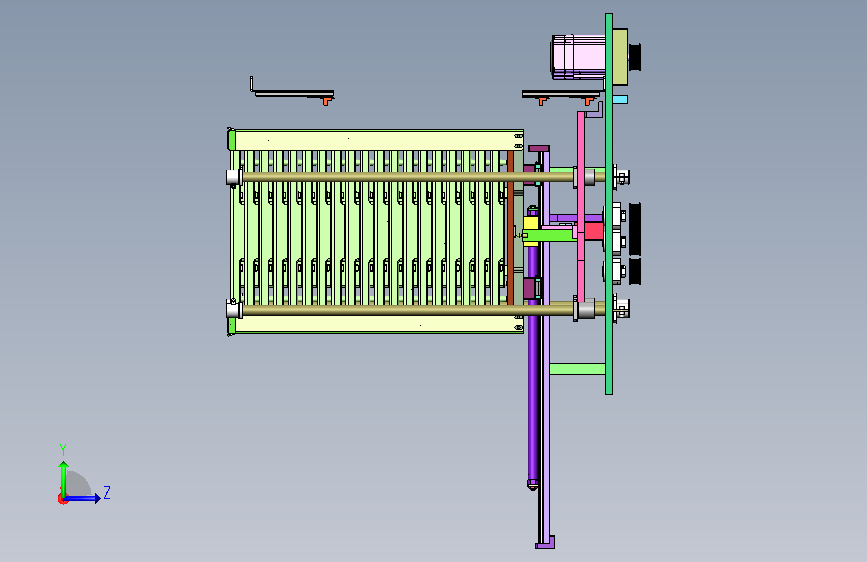This screenshot has height=562, width=867.
Task: Pick the orange fastener under left rail
Action: [327, 101]
